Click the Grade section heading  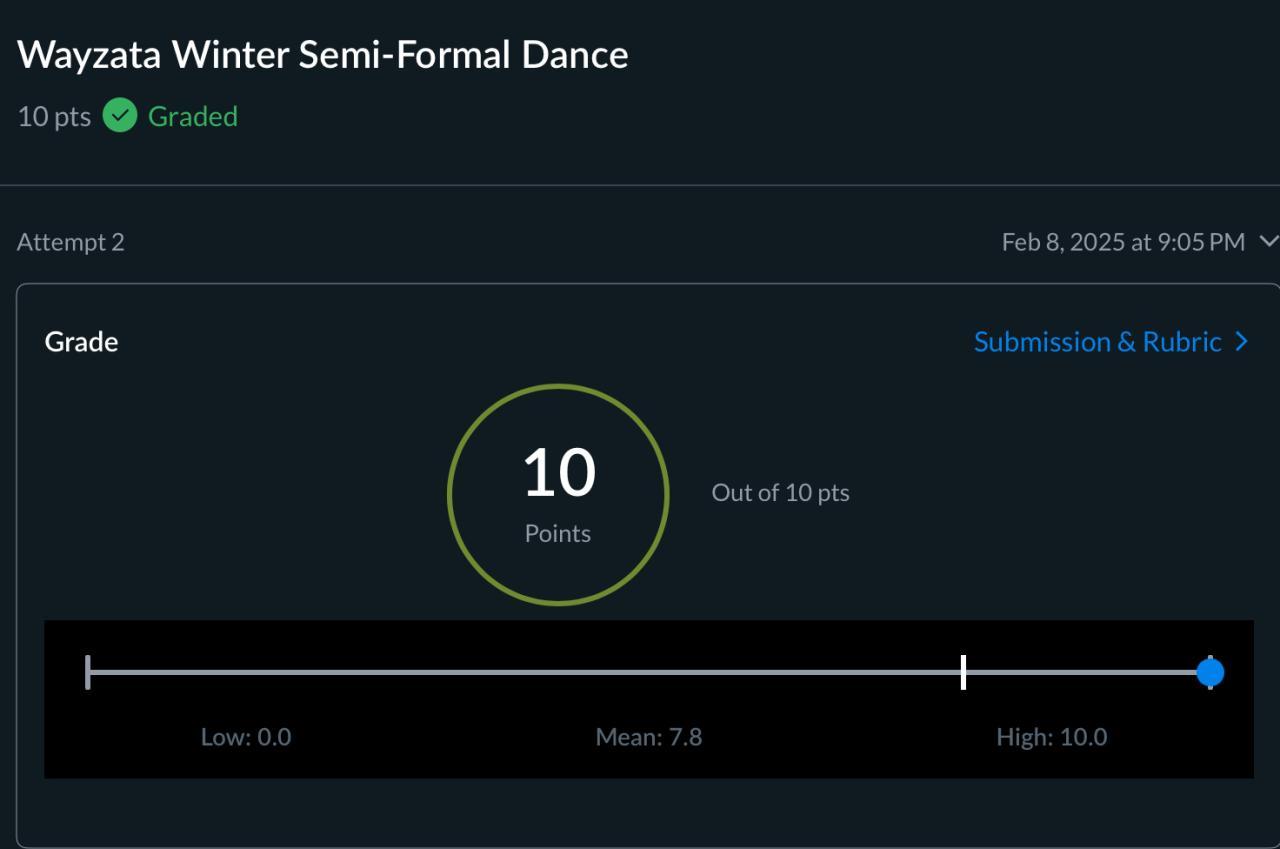coord(81,342)
